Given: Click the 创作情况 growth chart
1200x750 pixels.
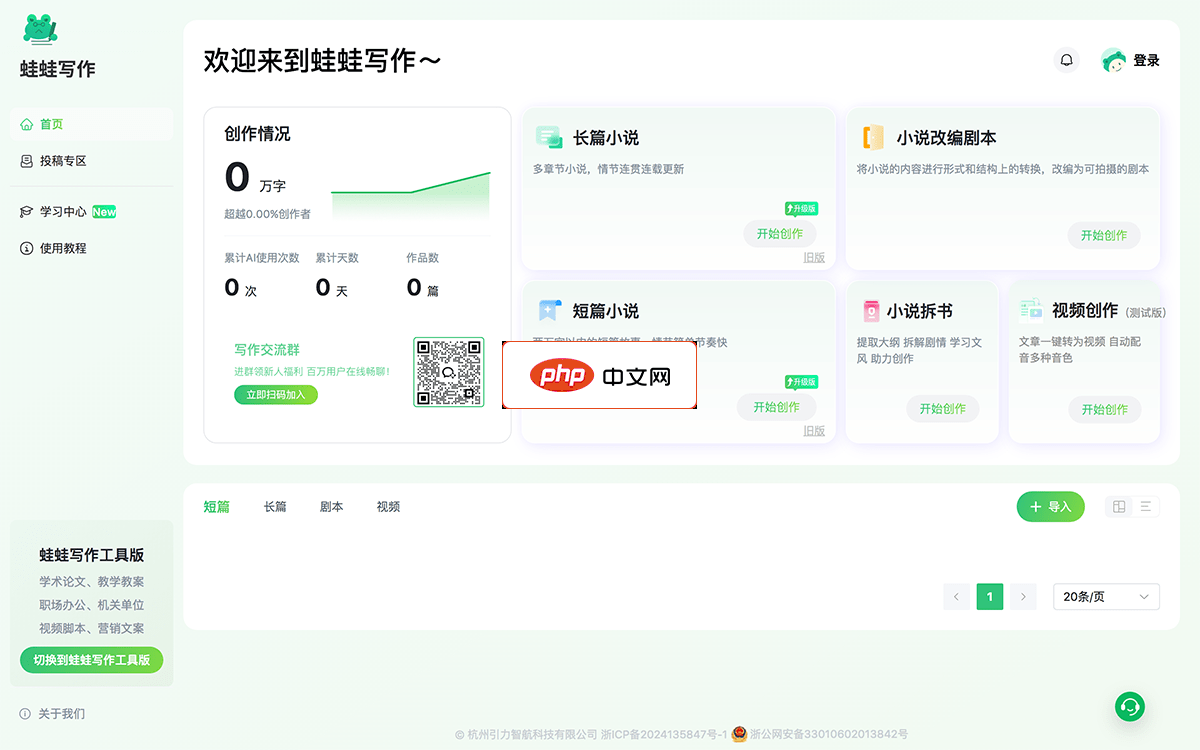Looking at the screenshot, I should [x=411, y=195].
